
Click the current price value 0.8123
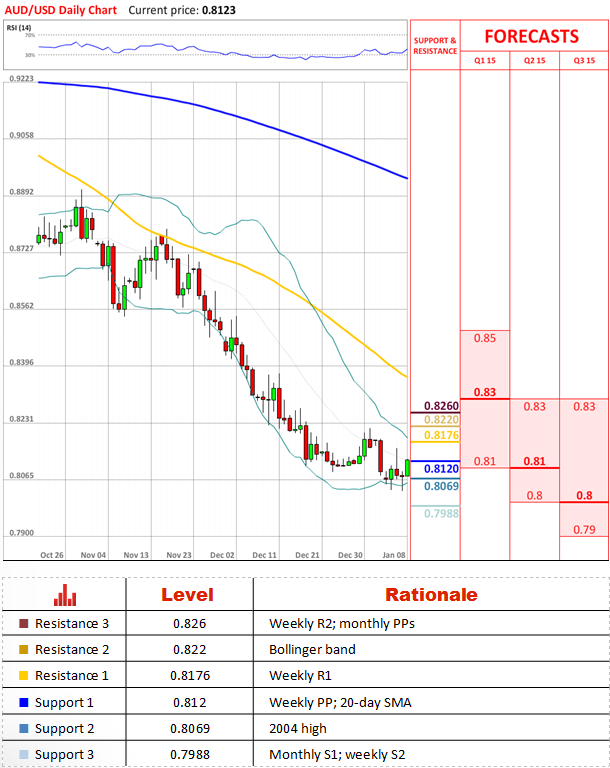click(x=219, y=10)
